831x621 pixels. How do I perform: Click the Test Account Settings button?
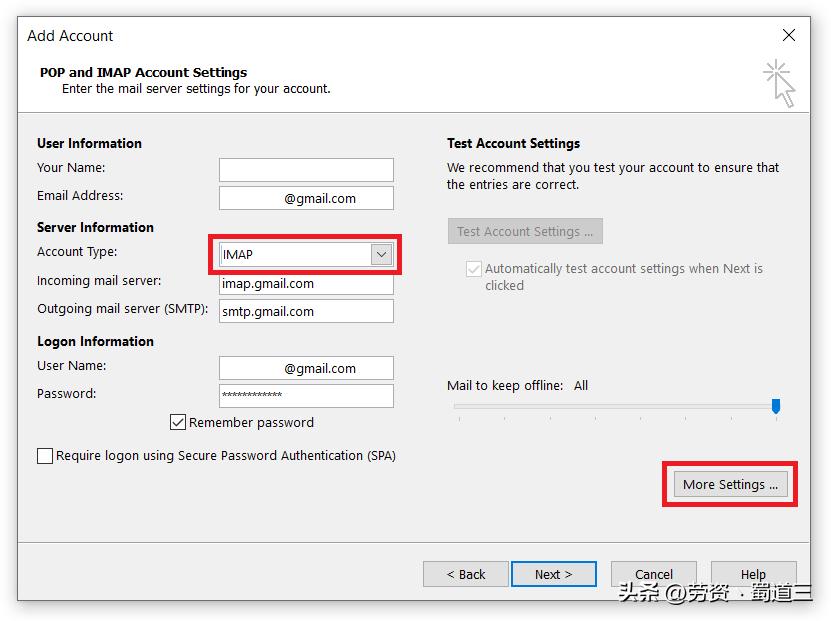[x=524, y=231]
